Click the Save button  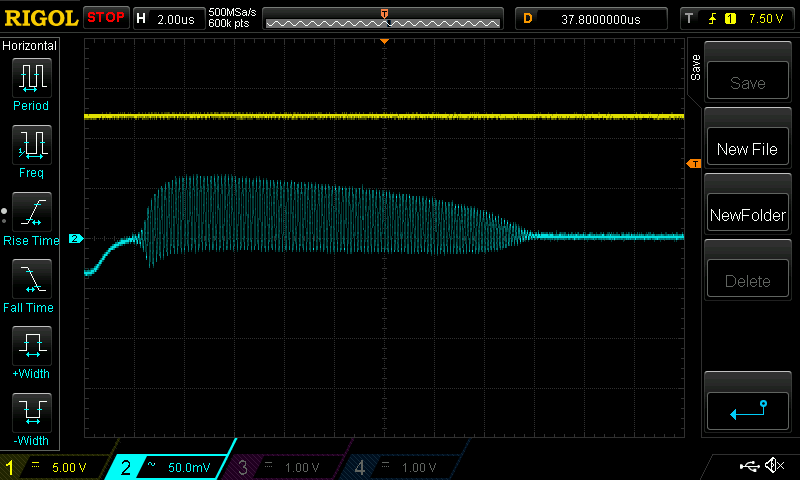(x=747, y=81)
